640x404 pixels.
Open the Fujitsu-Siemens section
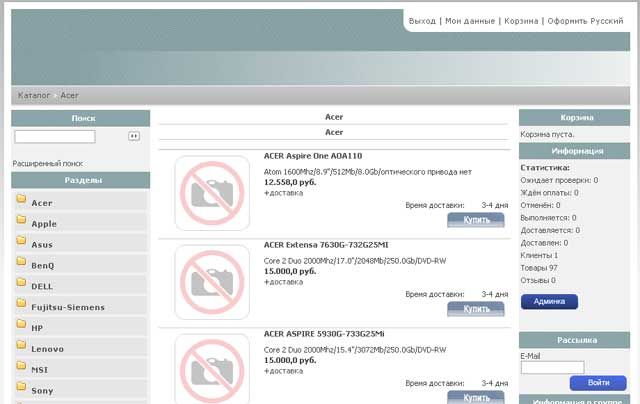(68, 307)
